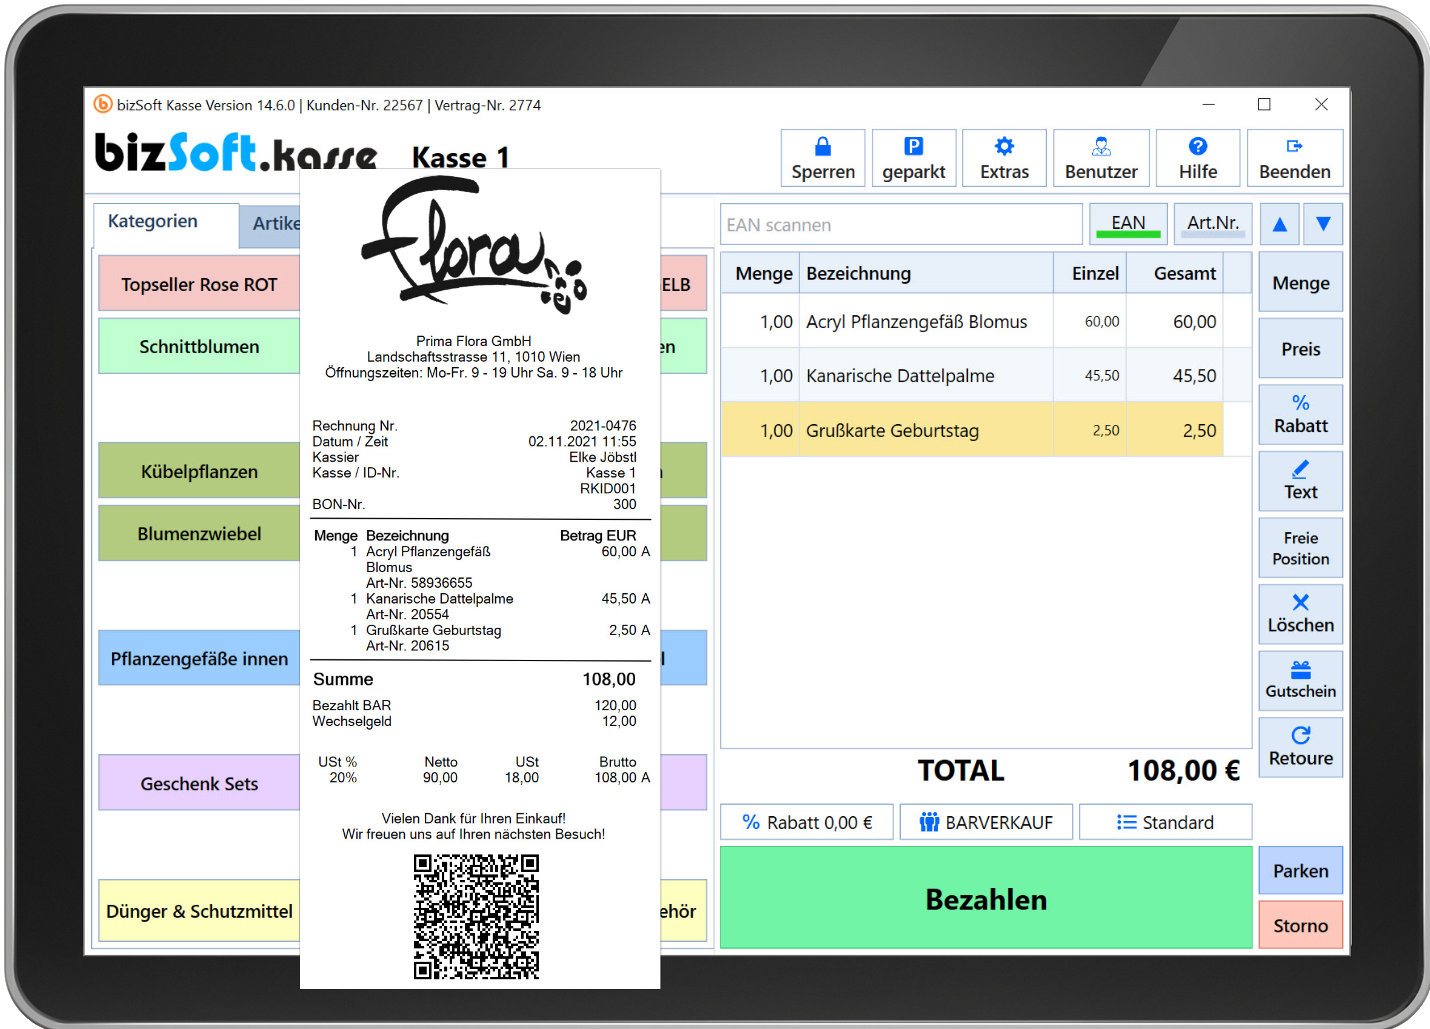Viewport: 1430px width, 1029px height.
Task: Start a Retoure return
Action: pyautogui.click(x=1300, y=746)
